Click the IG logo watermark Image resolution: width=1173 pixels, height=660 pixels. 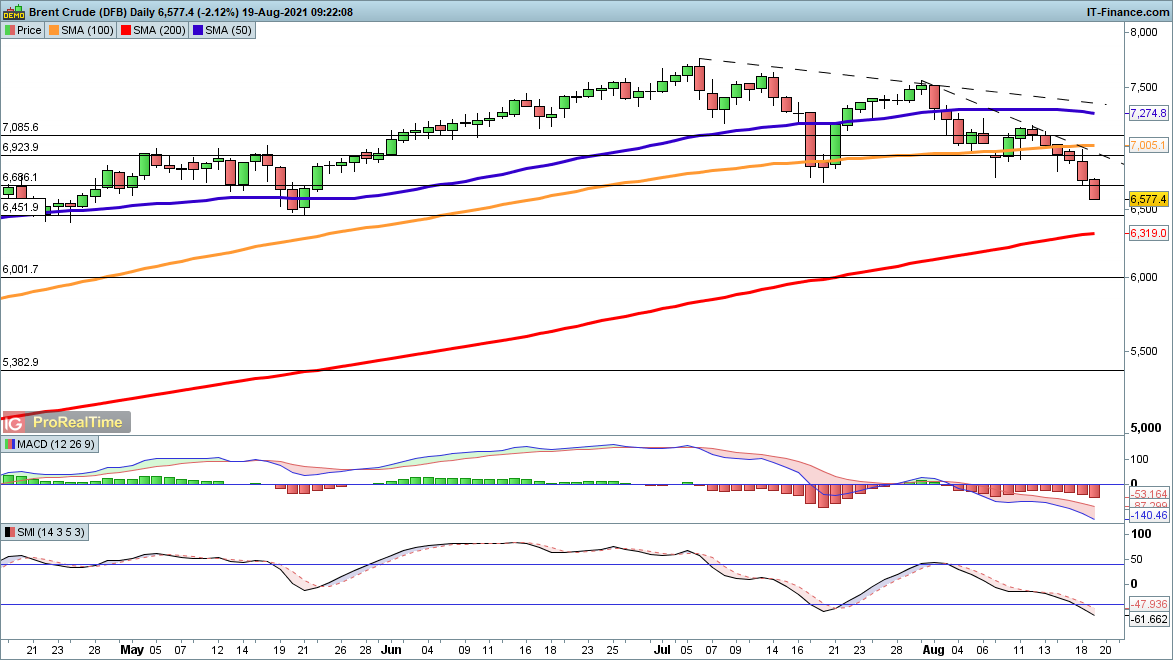(16, 423)
